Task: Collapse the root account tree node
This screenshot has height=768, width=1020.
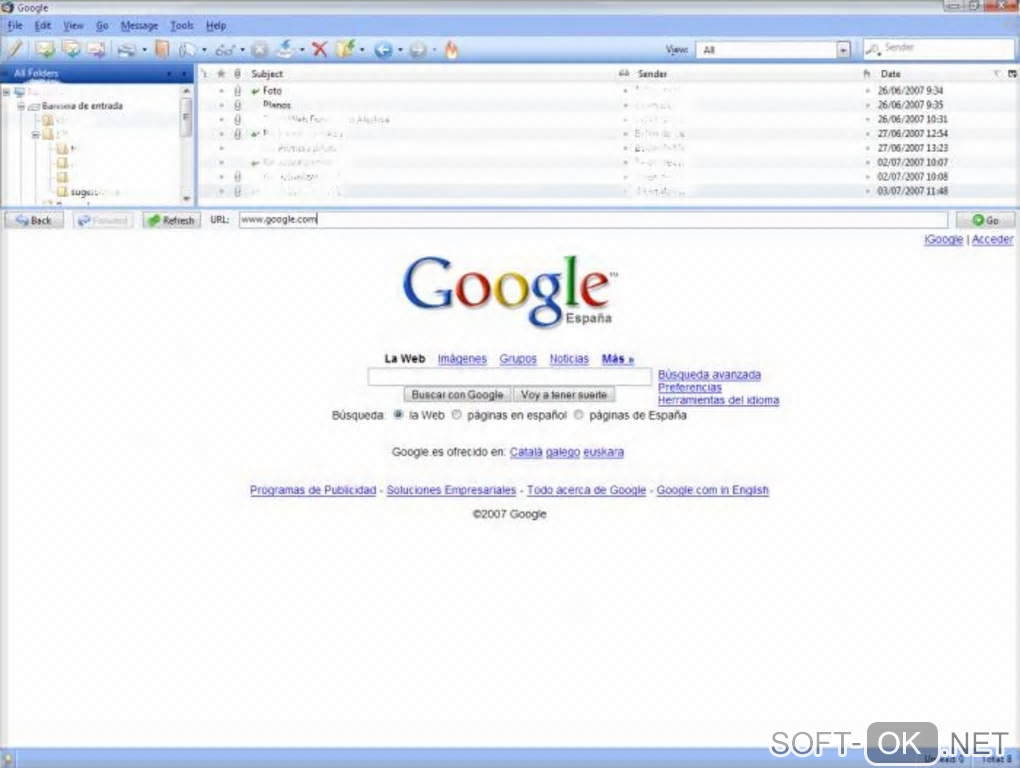Action: 7,92
